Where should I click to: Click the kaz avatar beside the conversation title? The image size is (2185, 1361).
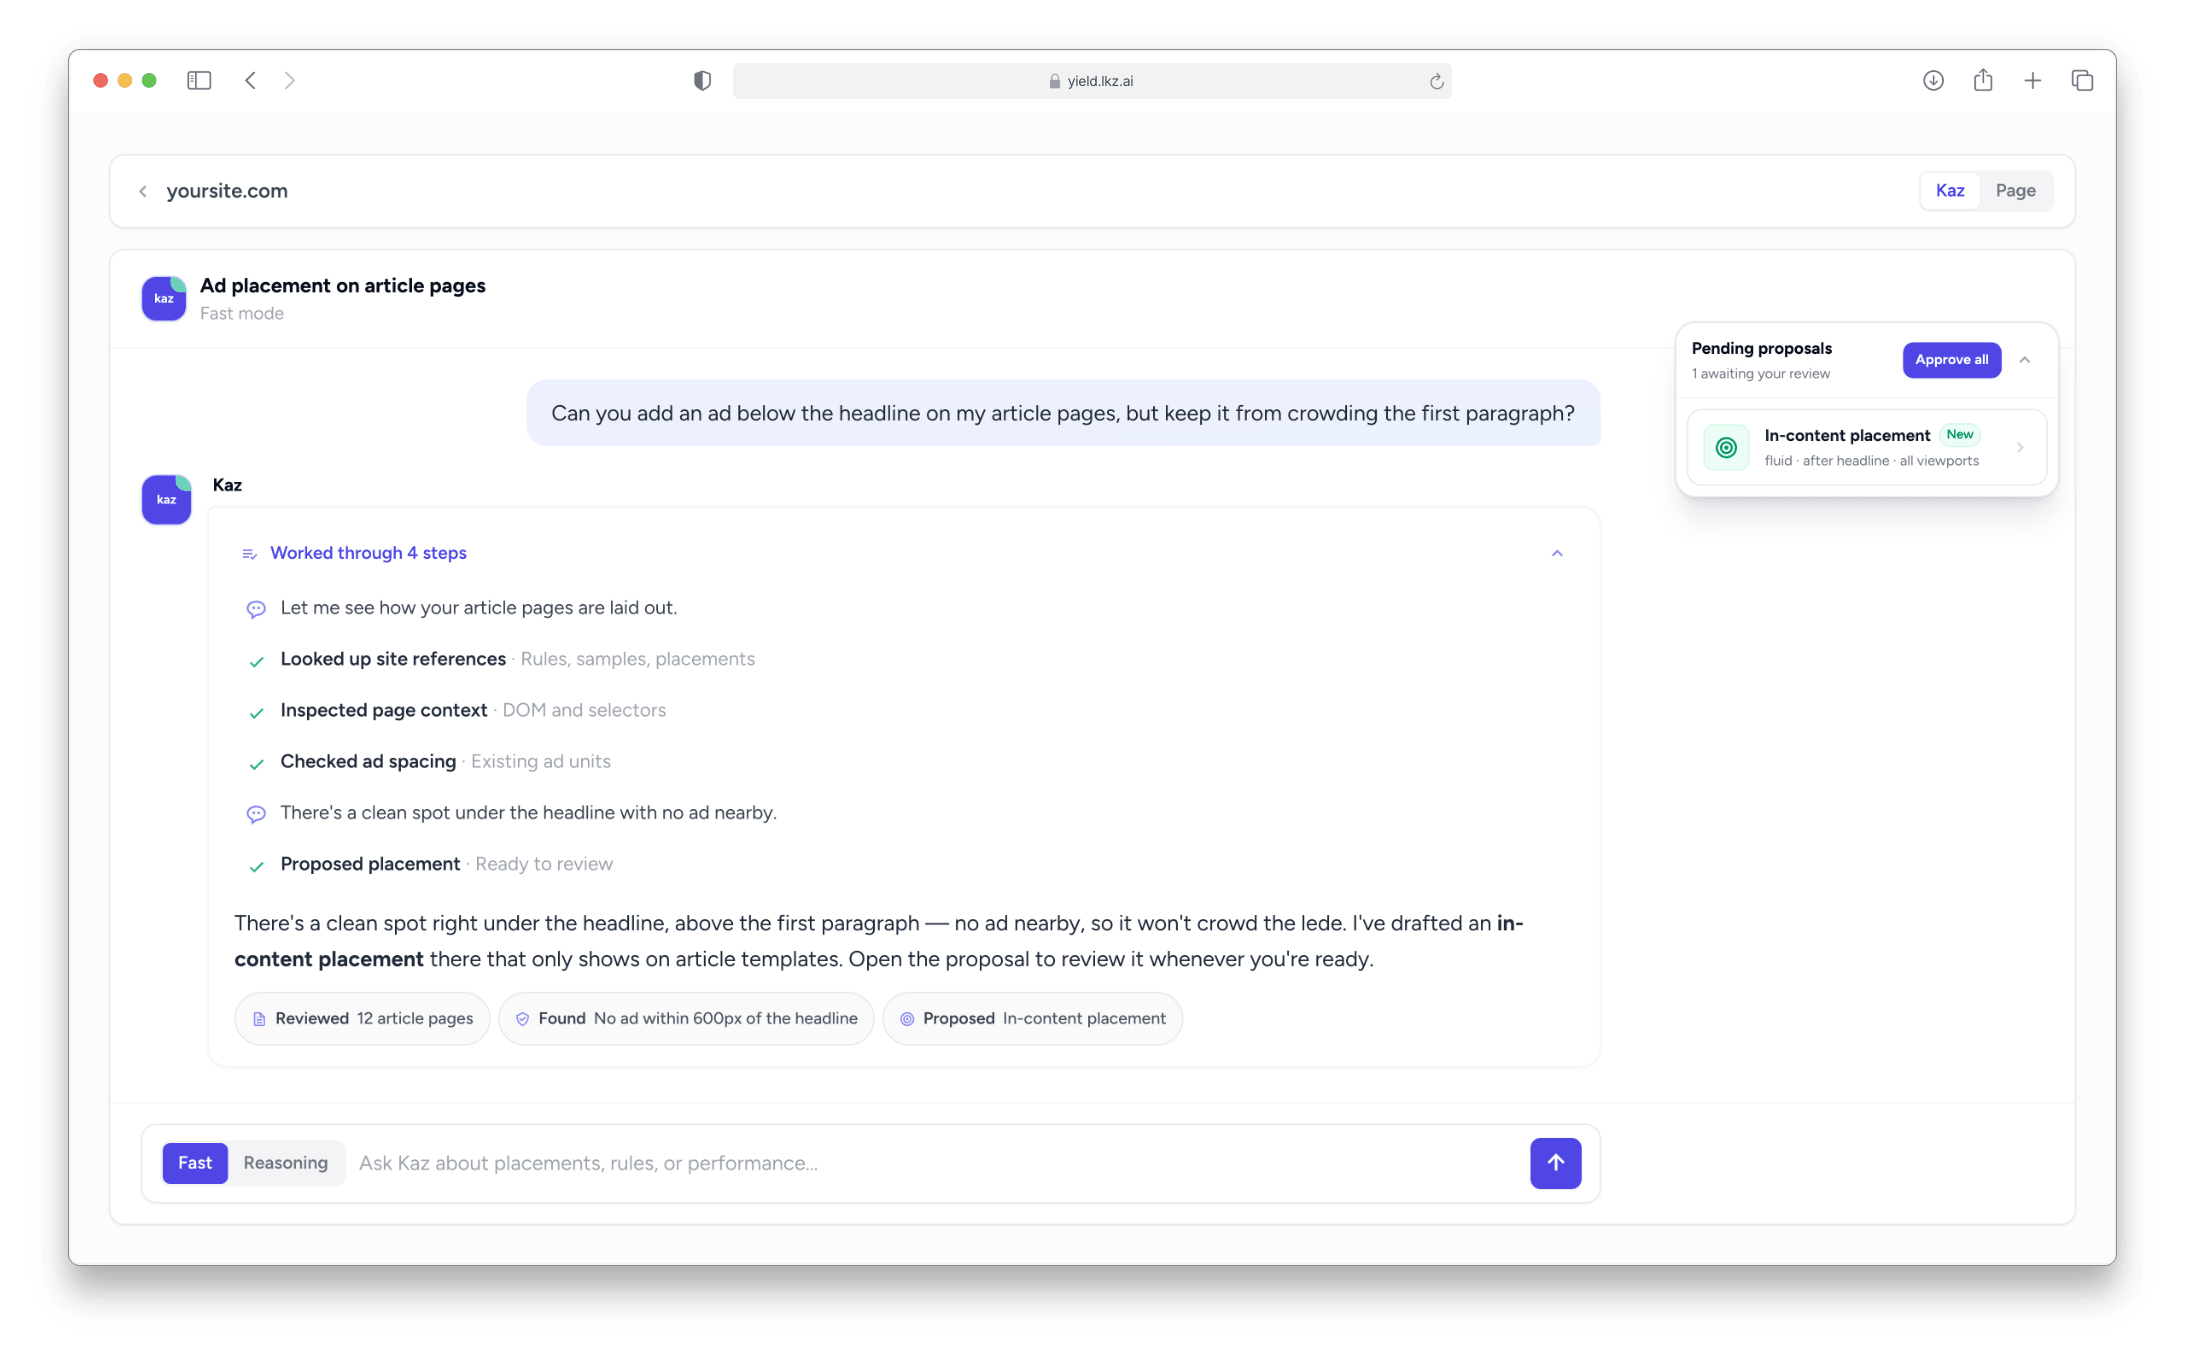(x=164, y=298)
